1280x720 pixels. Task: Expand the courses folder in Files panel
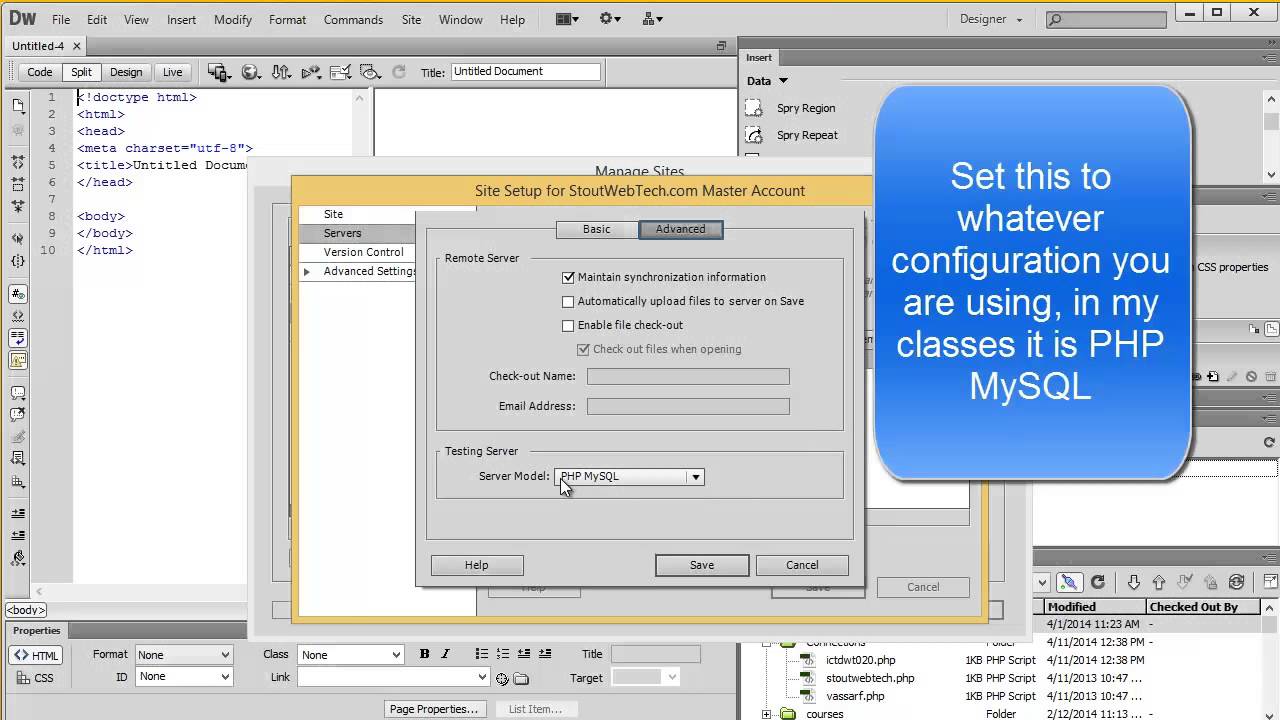click(766, 714)
